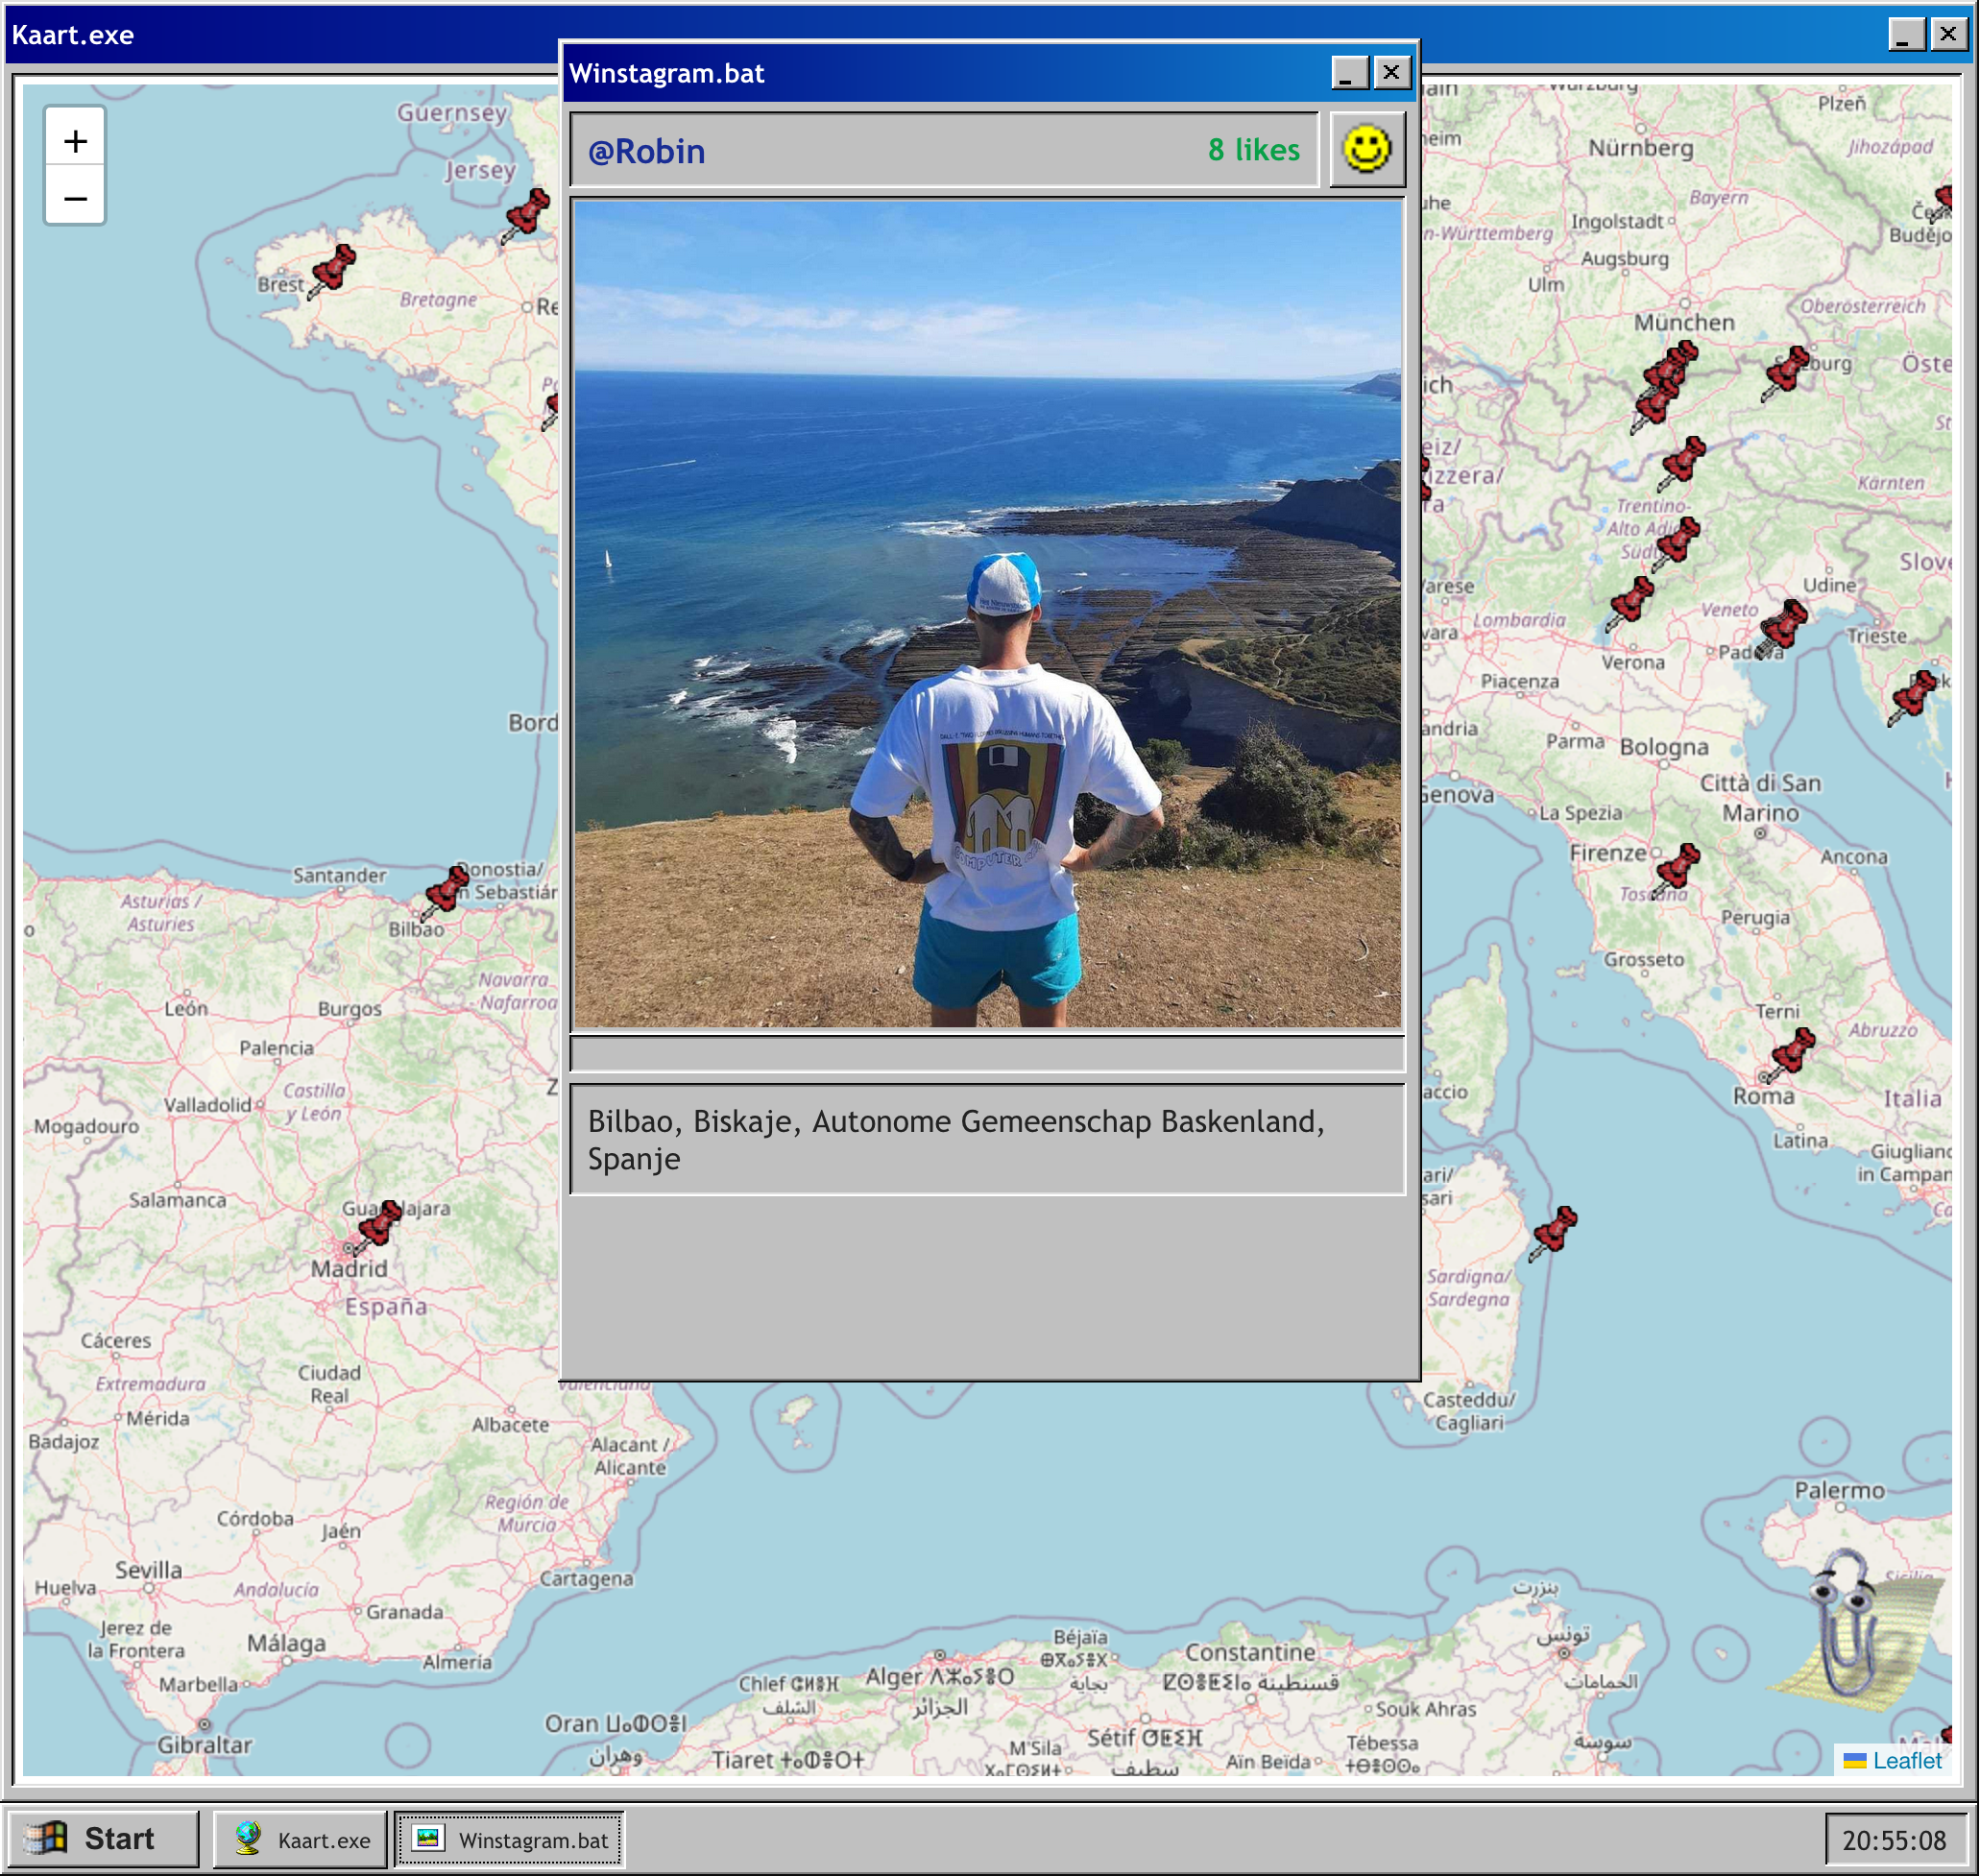The image size is (1980, 1876).
Task: Switch to Kaart.exe in the taskbar
Action: point(301,1839)
